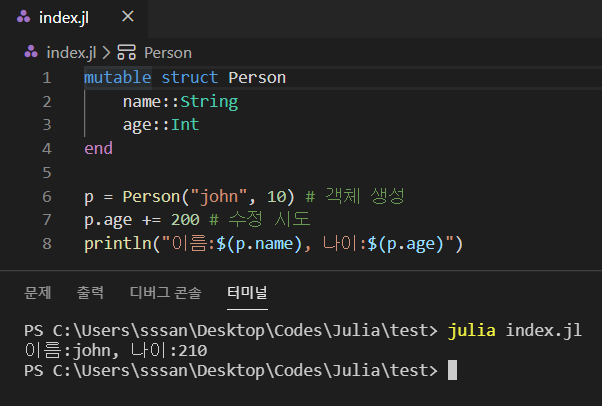
Task: Click line number 4 in the gutter
Action: click(47, 148)
